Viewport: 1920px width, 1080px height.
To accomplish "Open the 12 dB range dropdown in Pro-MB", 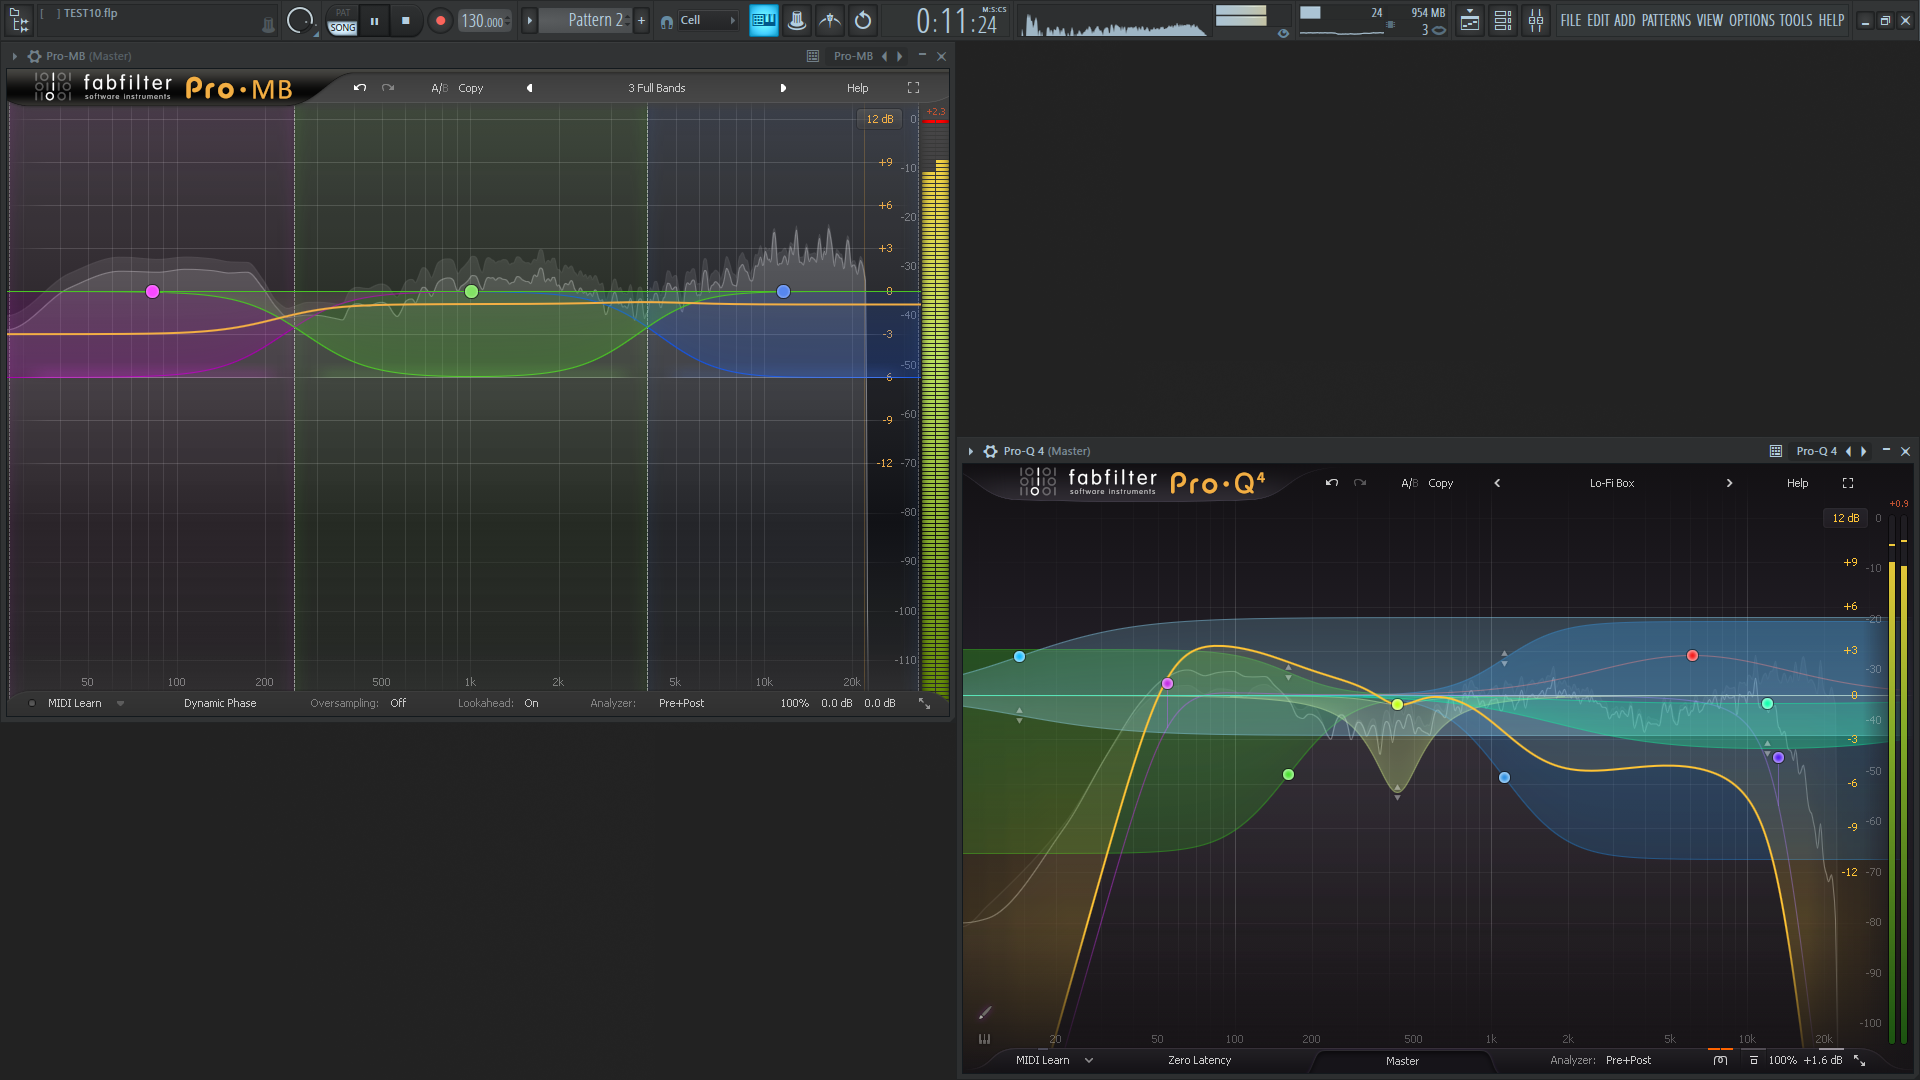I will (x=880, y=119).
